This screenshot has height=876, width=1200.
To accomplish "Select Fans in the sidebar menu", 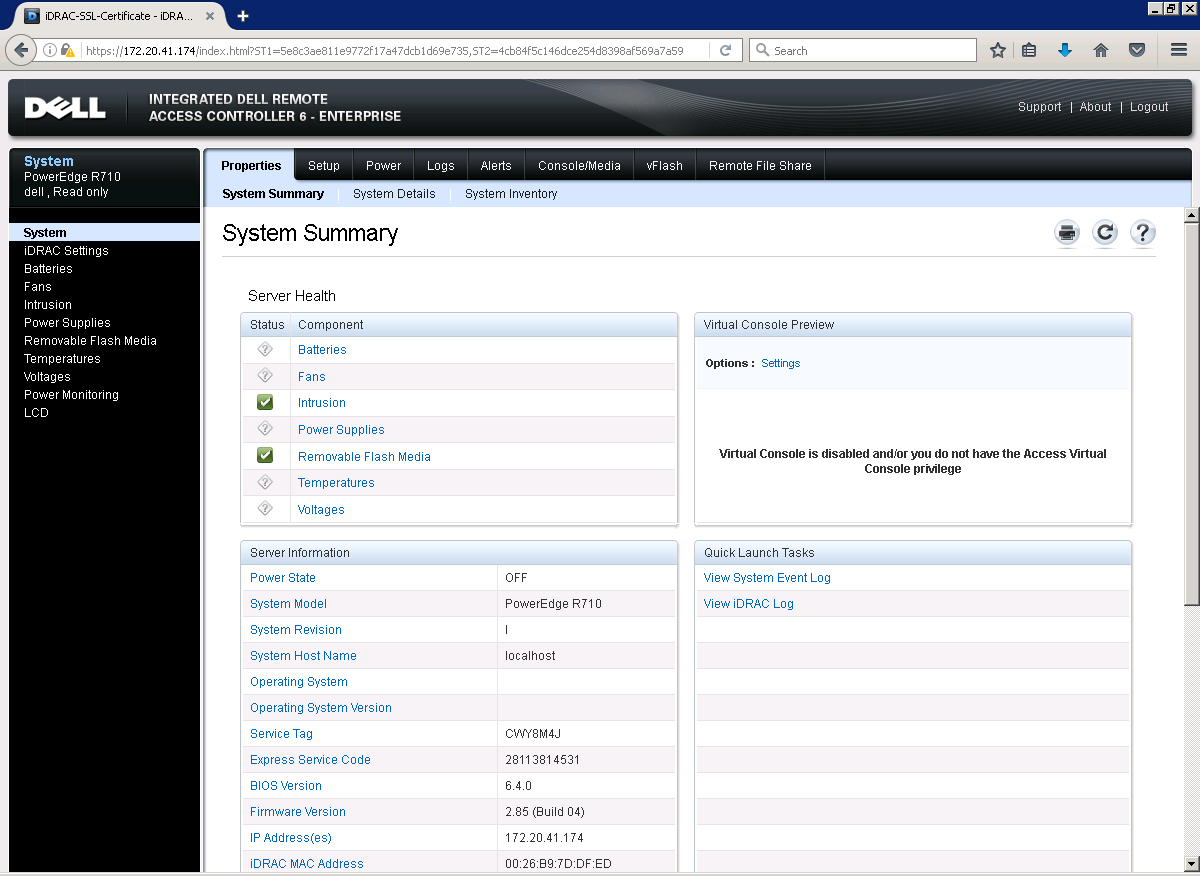I will pyautogui.click(x=37, y=286).
